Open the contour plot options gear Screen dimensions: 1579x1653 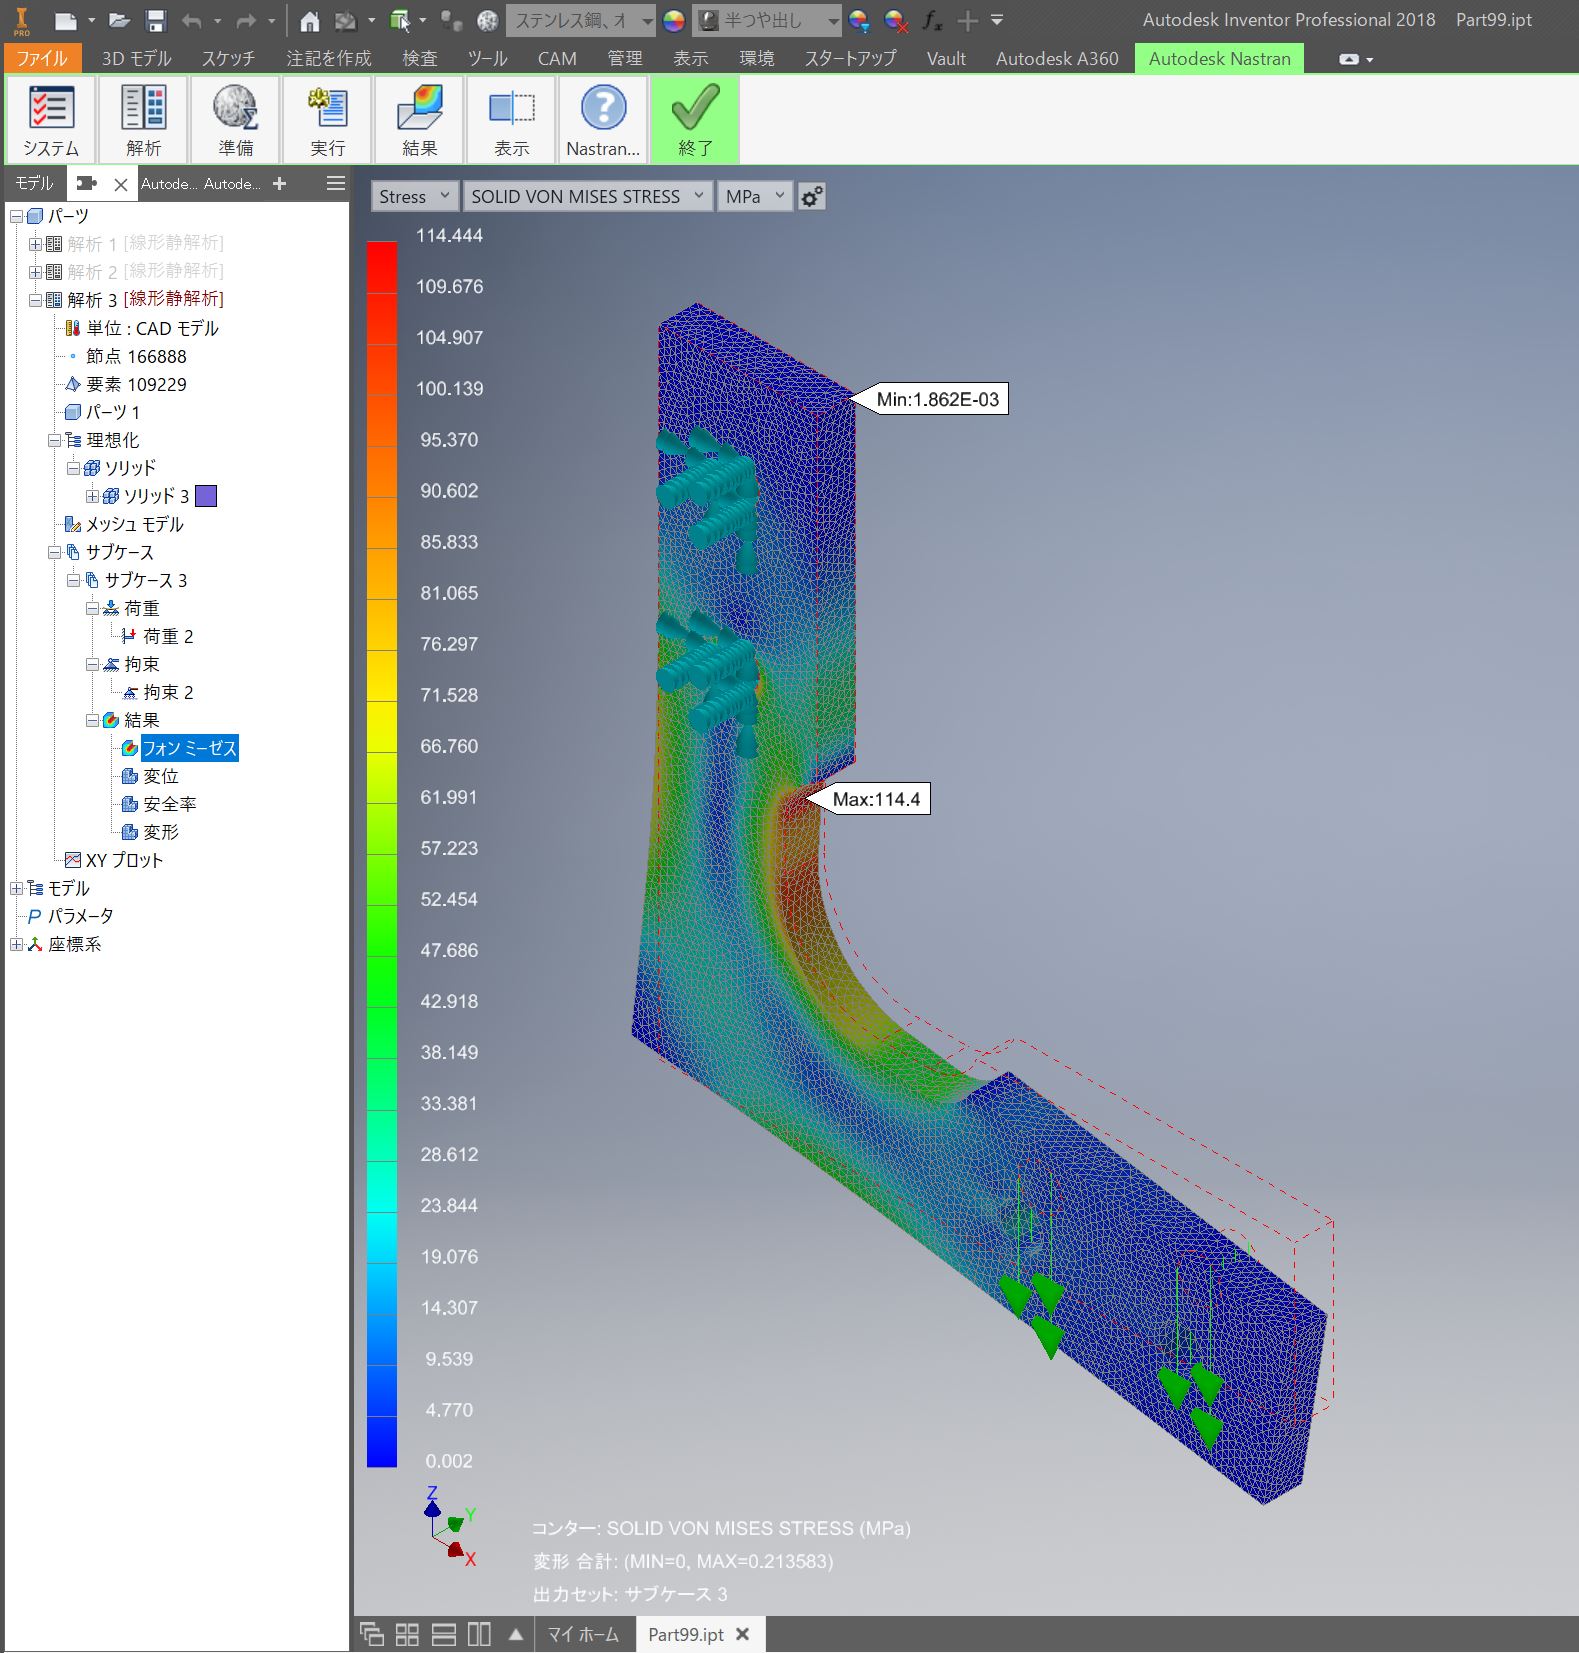[x=812, y=196]
